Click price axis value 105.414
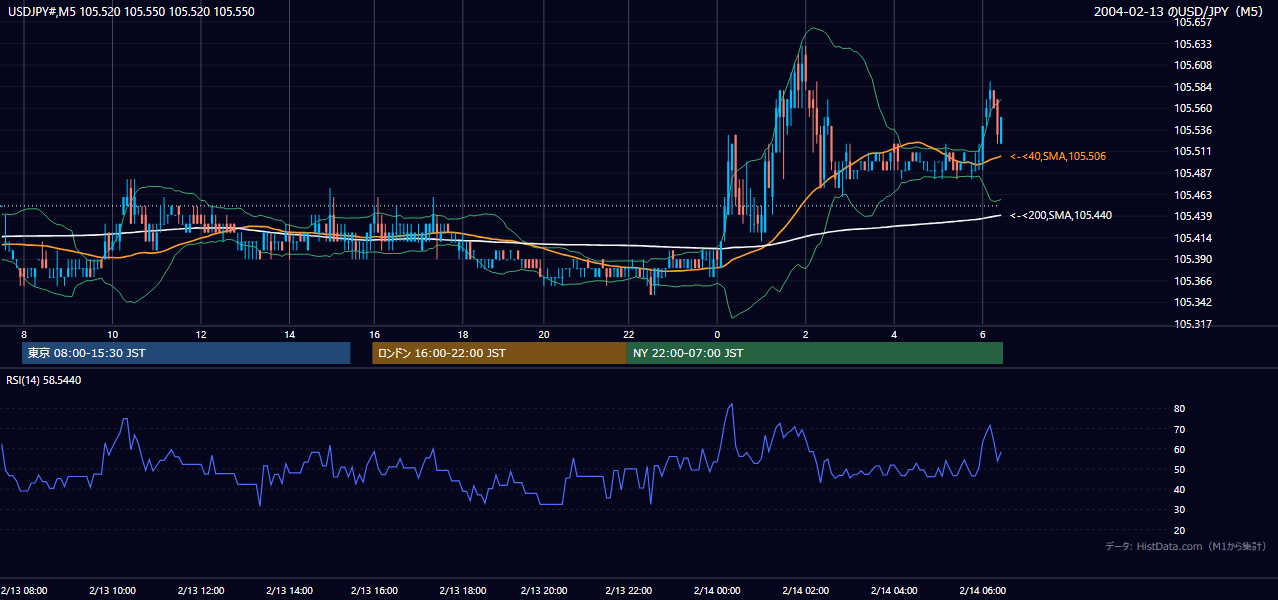 click(x=1194, y=238)
